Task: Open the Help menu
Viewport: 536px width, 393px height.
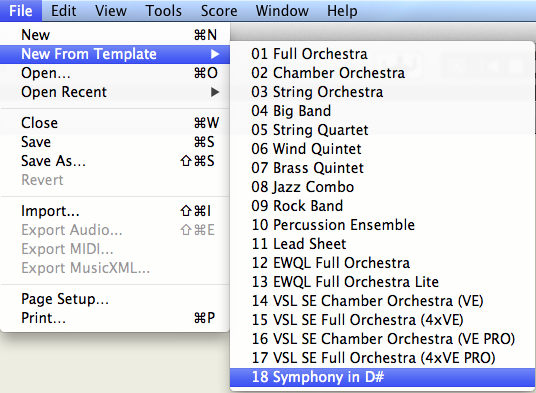Action: click(342, 11)
